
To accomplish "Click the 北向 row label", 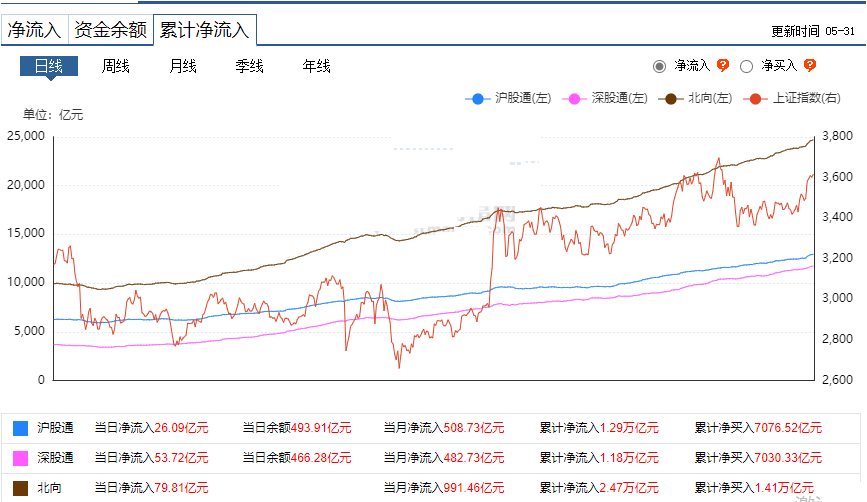I will click(x=49, y=488).
